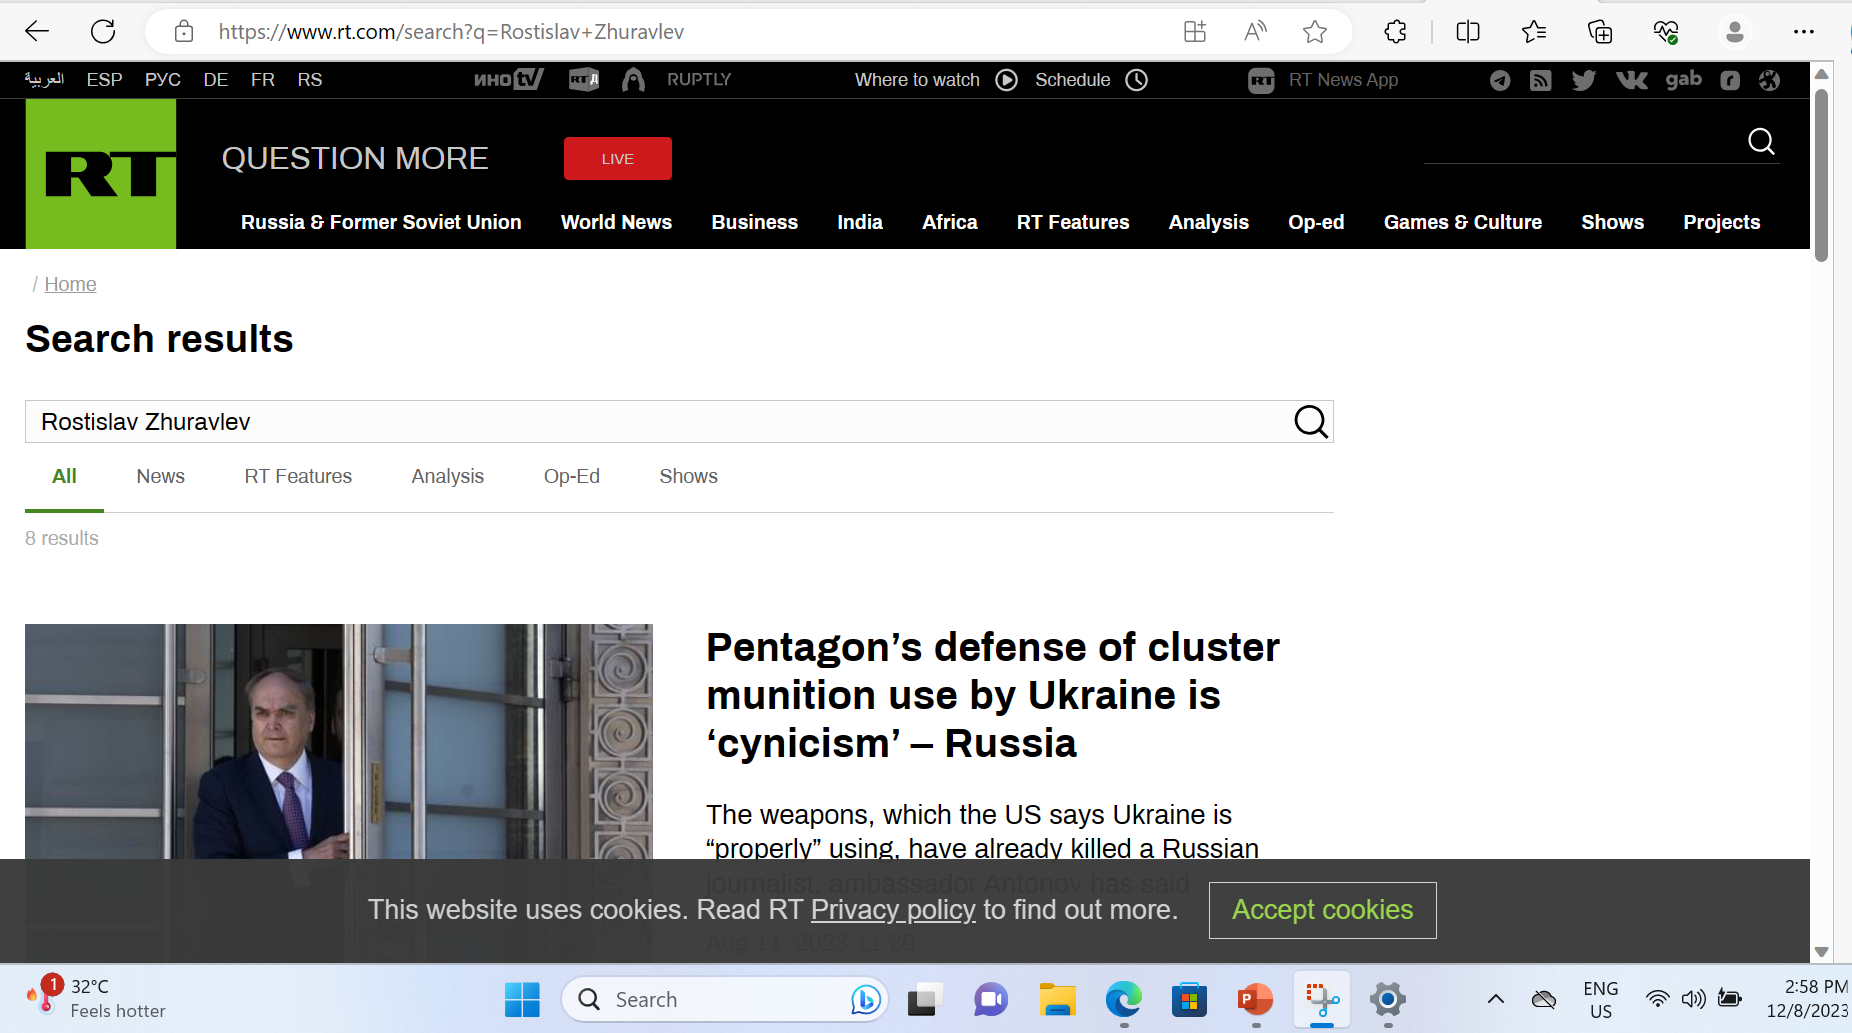Open the apps grid icon in address bar
Screen dimensions: 1852x1033
pos(1195,32)
